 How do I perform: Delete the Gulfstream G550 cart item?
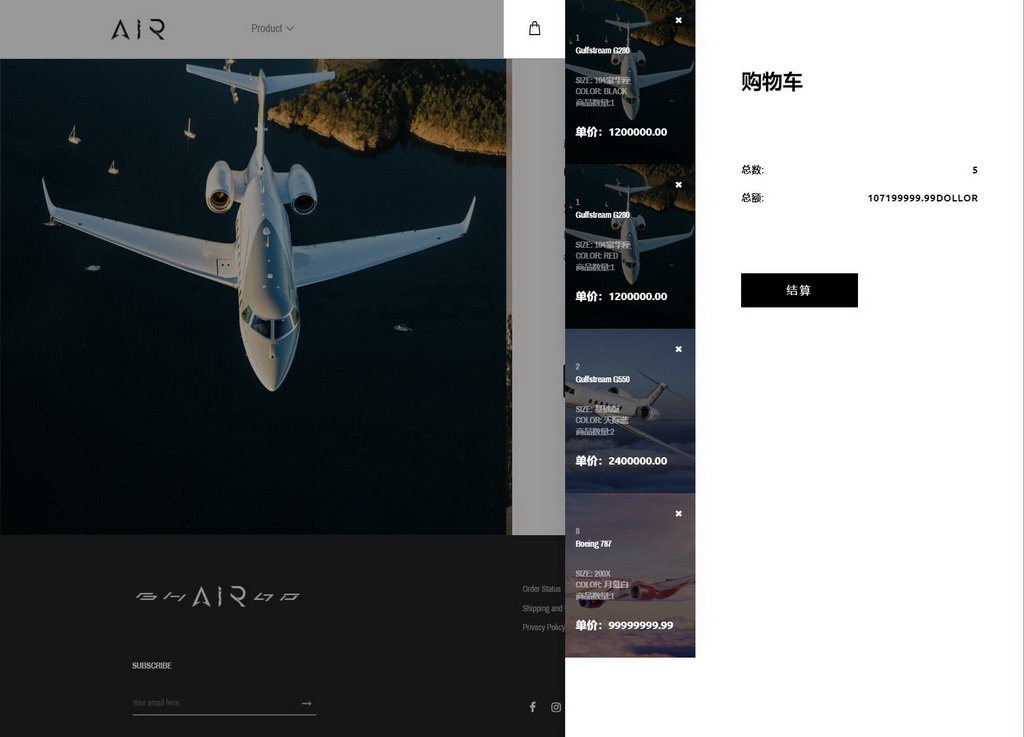click(678, 349)
